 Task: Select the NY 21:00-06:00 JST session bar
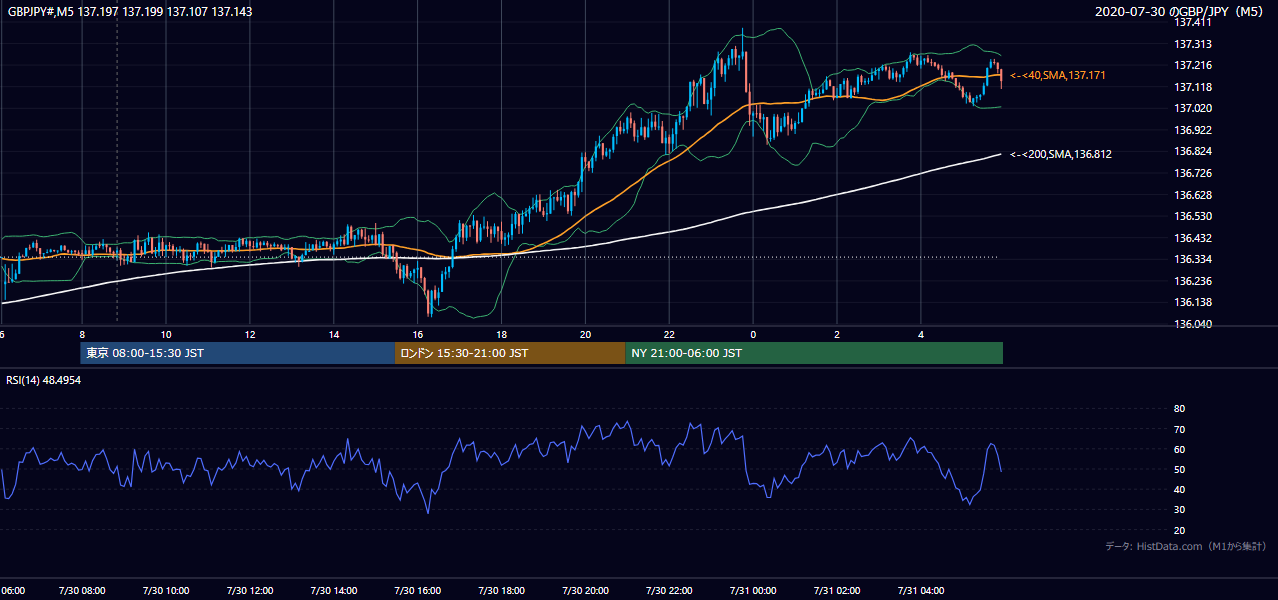coord(814,353)
